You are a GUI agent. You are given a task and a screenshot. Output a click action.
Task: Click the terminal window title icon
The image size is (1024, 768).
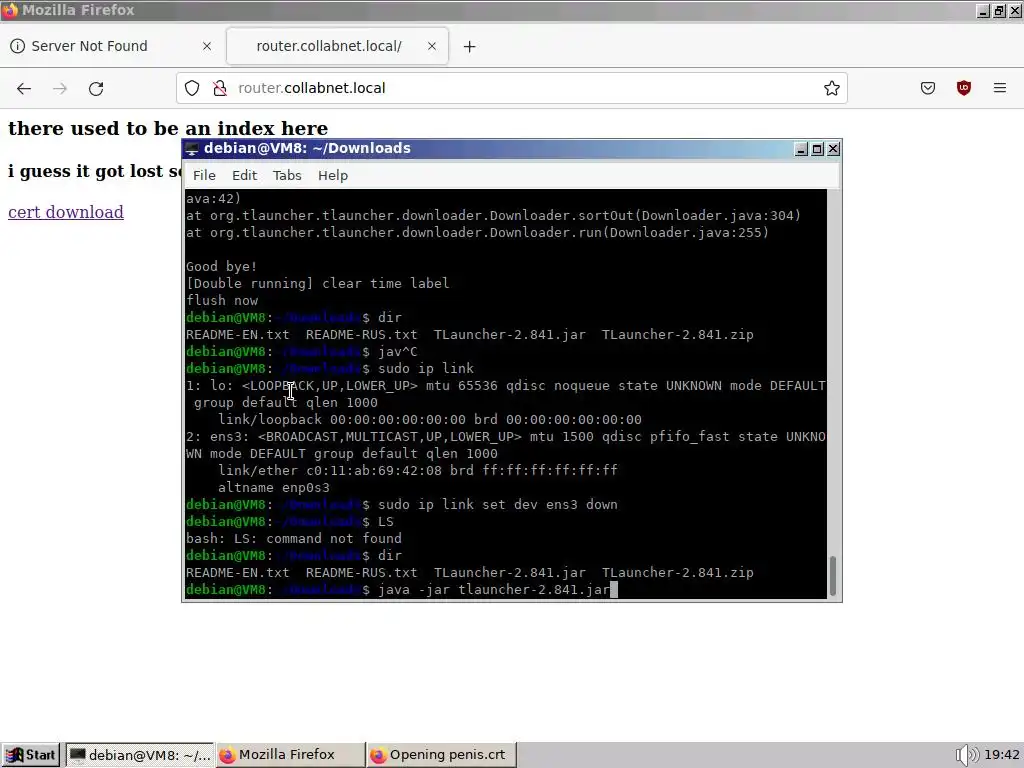(192, 148)
